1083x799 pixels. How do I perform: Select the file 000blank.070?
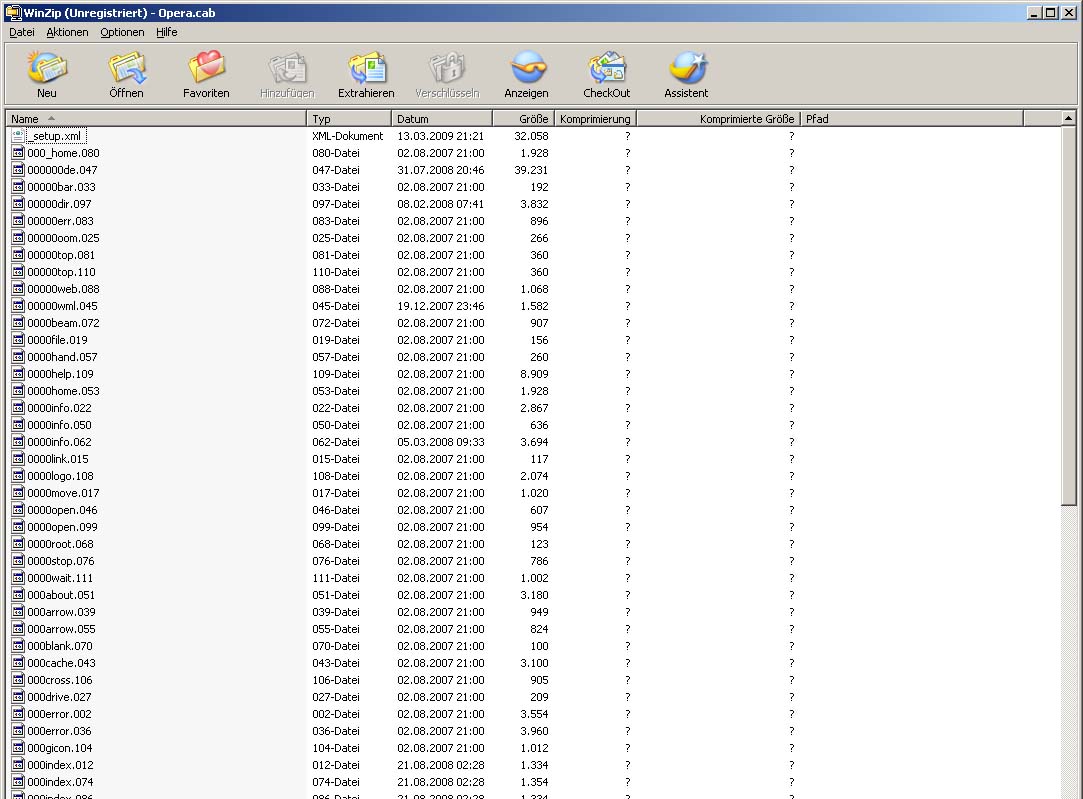[x=59, y=646]
